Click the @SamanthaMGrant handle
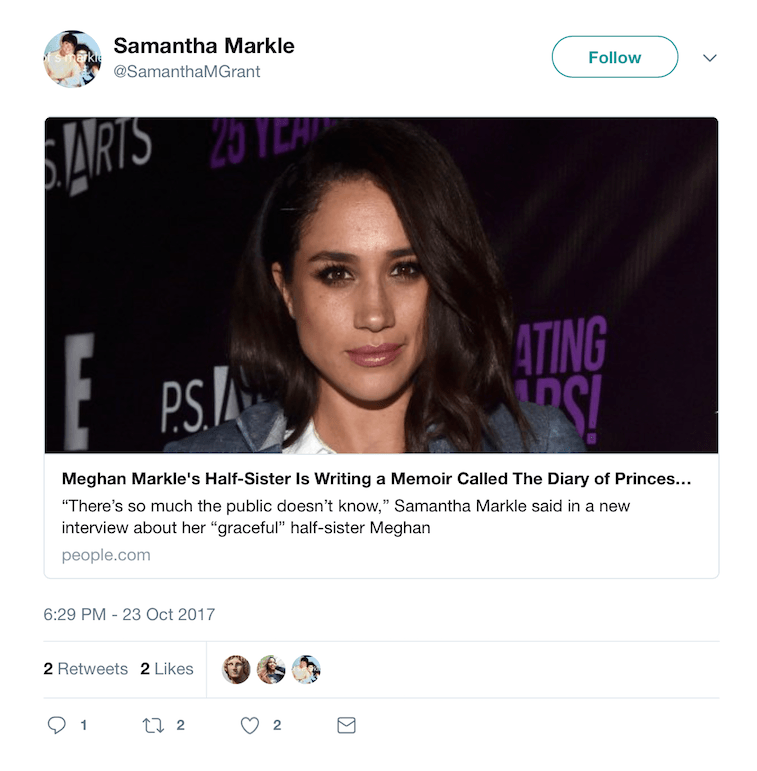Screen dimensions: 757x771 (187, 71)
